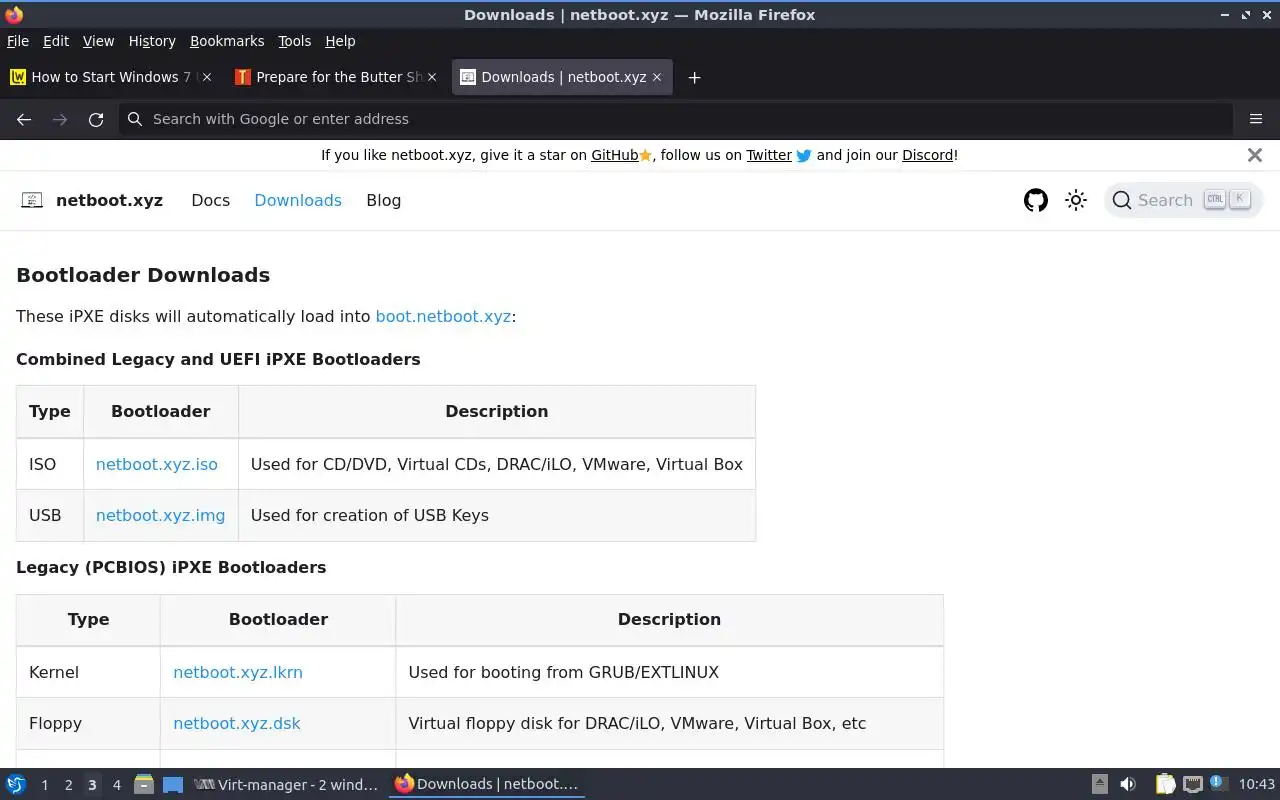Click 'Legacy (PCBIOS) iPXE Bootloaders' heading
The height and width of the screenshot is (800, 1280).
[171, 567]
